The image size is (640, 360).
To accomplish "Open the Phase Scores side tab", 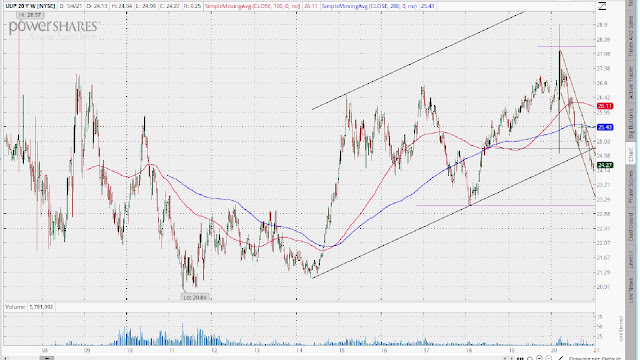I will [632, 187].
